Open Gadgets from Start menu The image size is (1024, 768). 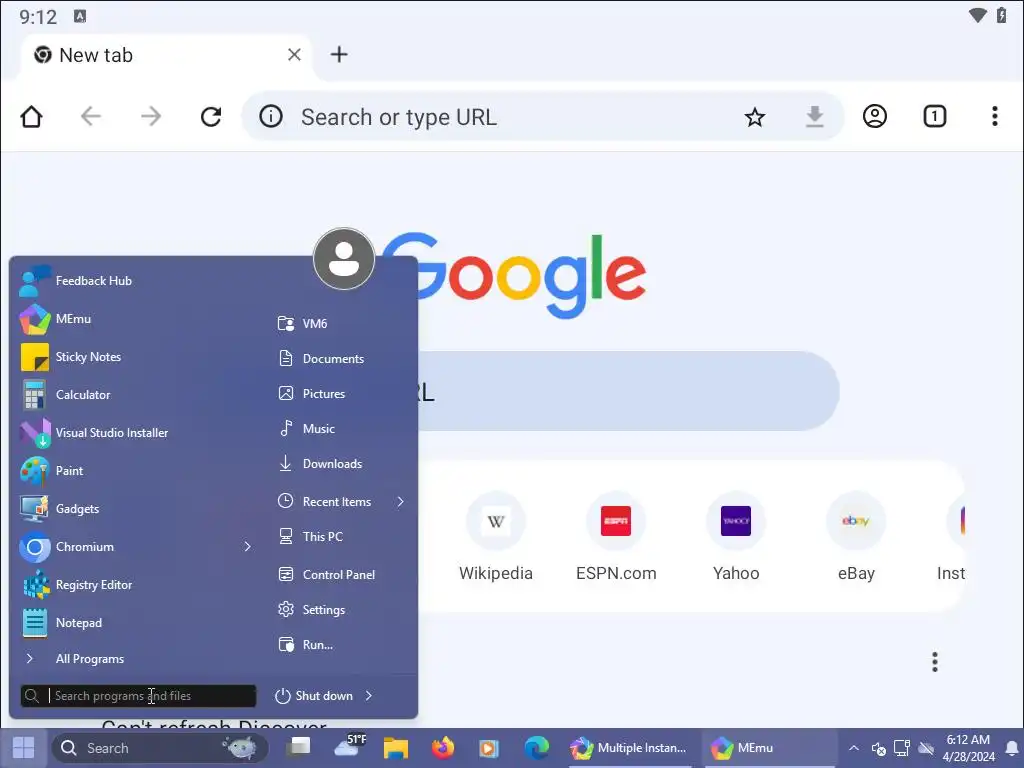point(135,508)
